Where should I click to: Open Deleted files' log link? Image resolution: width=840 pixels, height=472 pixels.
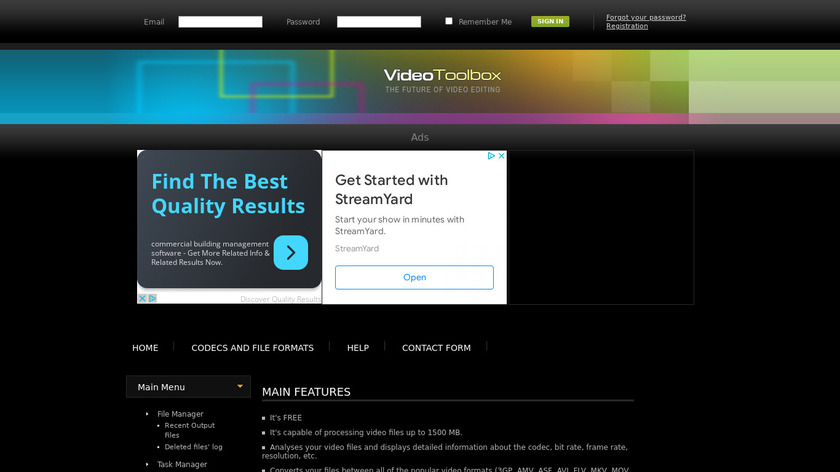point(193,447)
